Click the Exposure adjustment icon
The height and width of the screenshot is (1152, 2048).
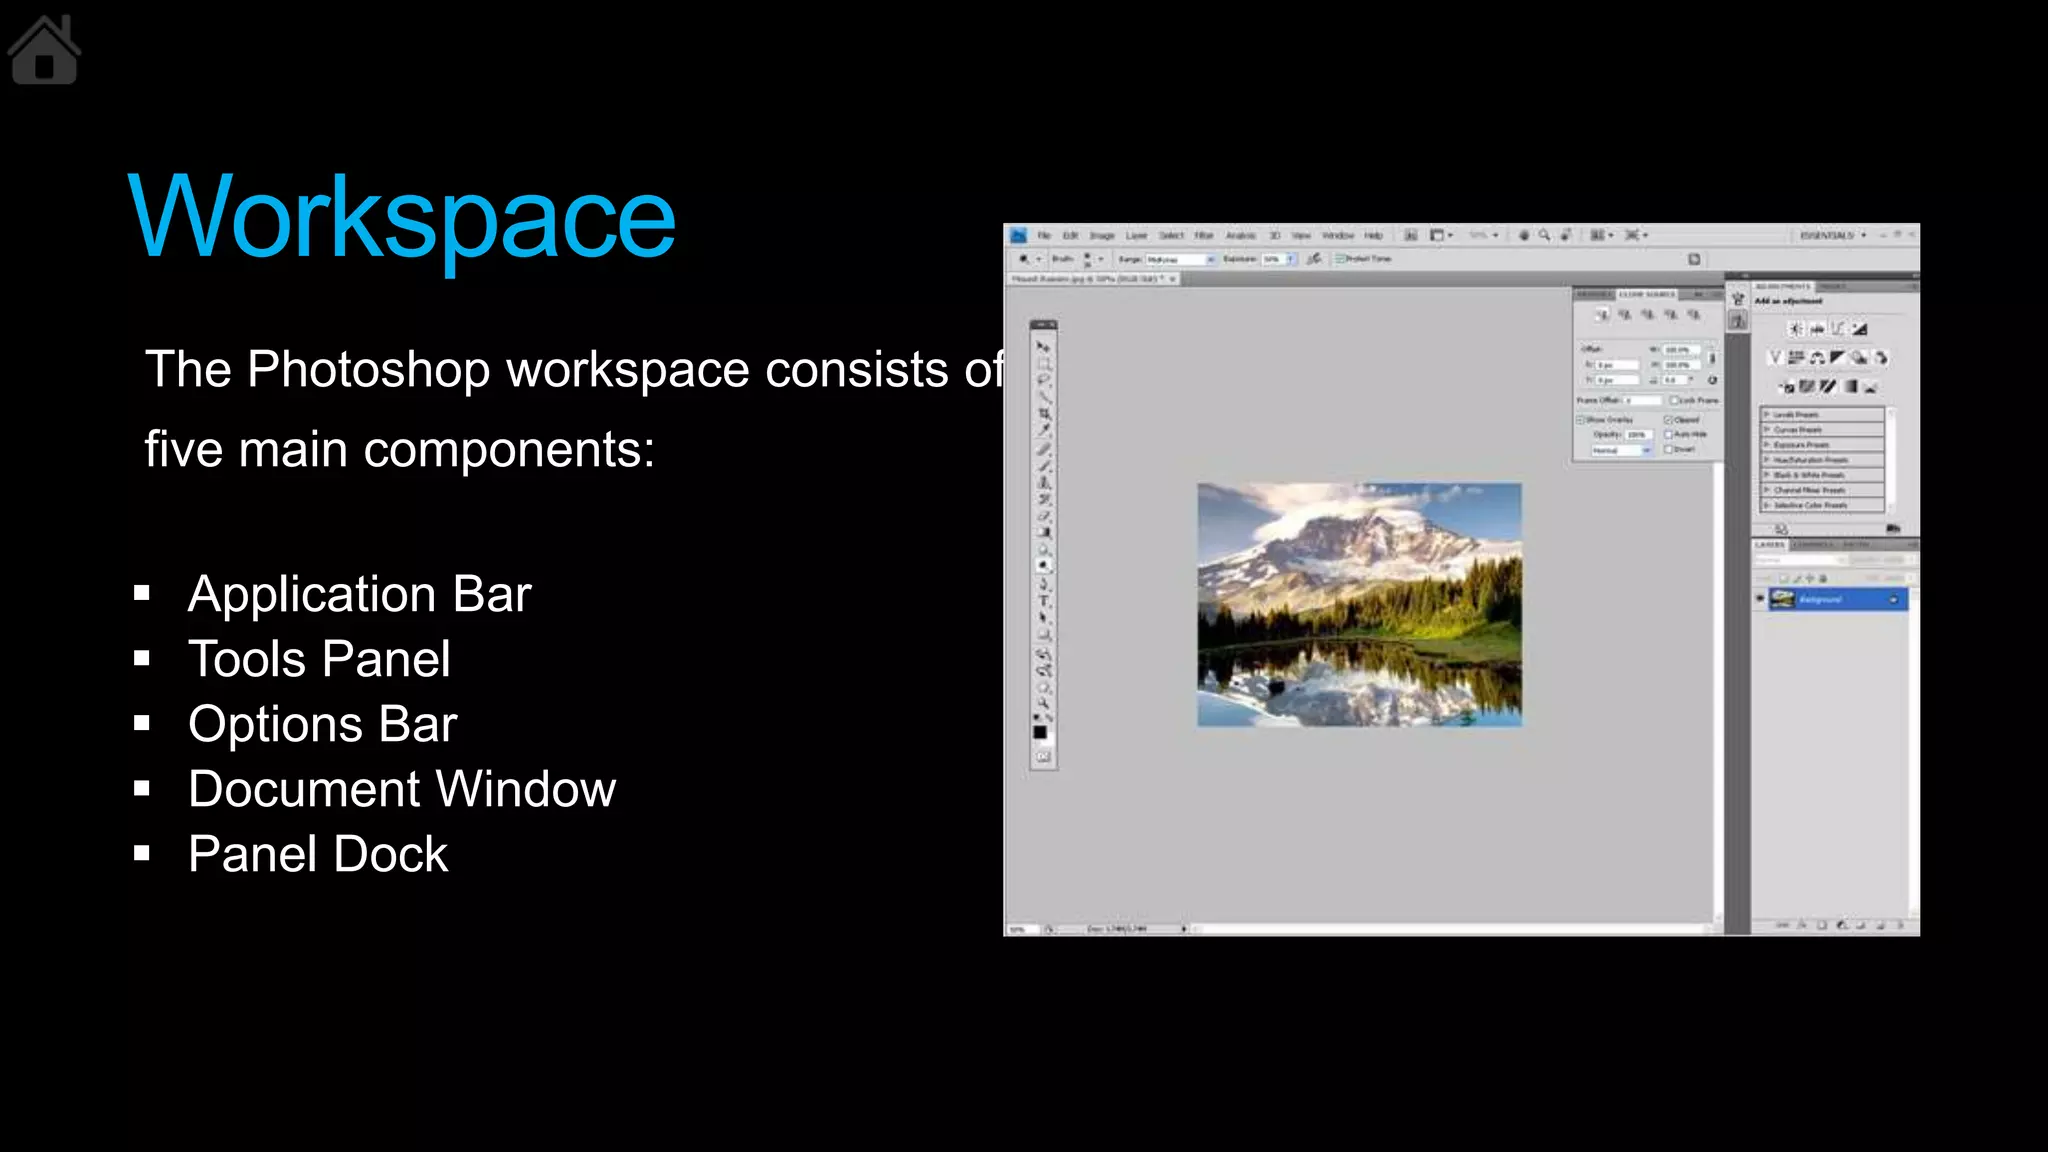[1860, 328]
